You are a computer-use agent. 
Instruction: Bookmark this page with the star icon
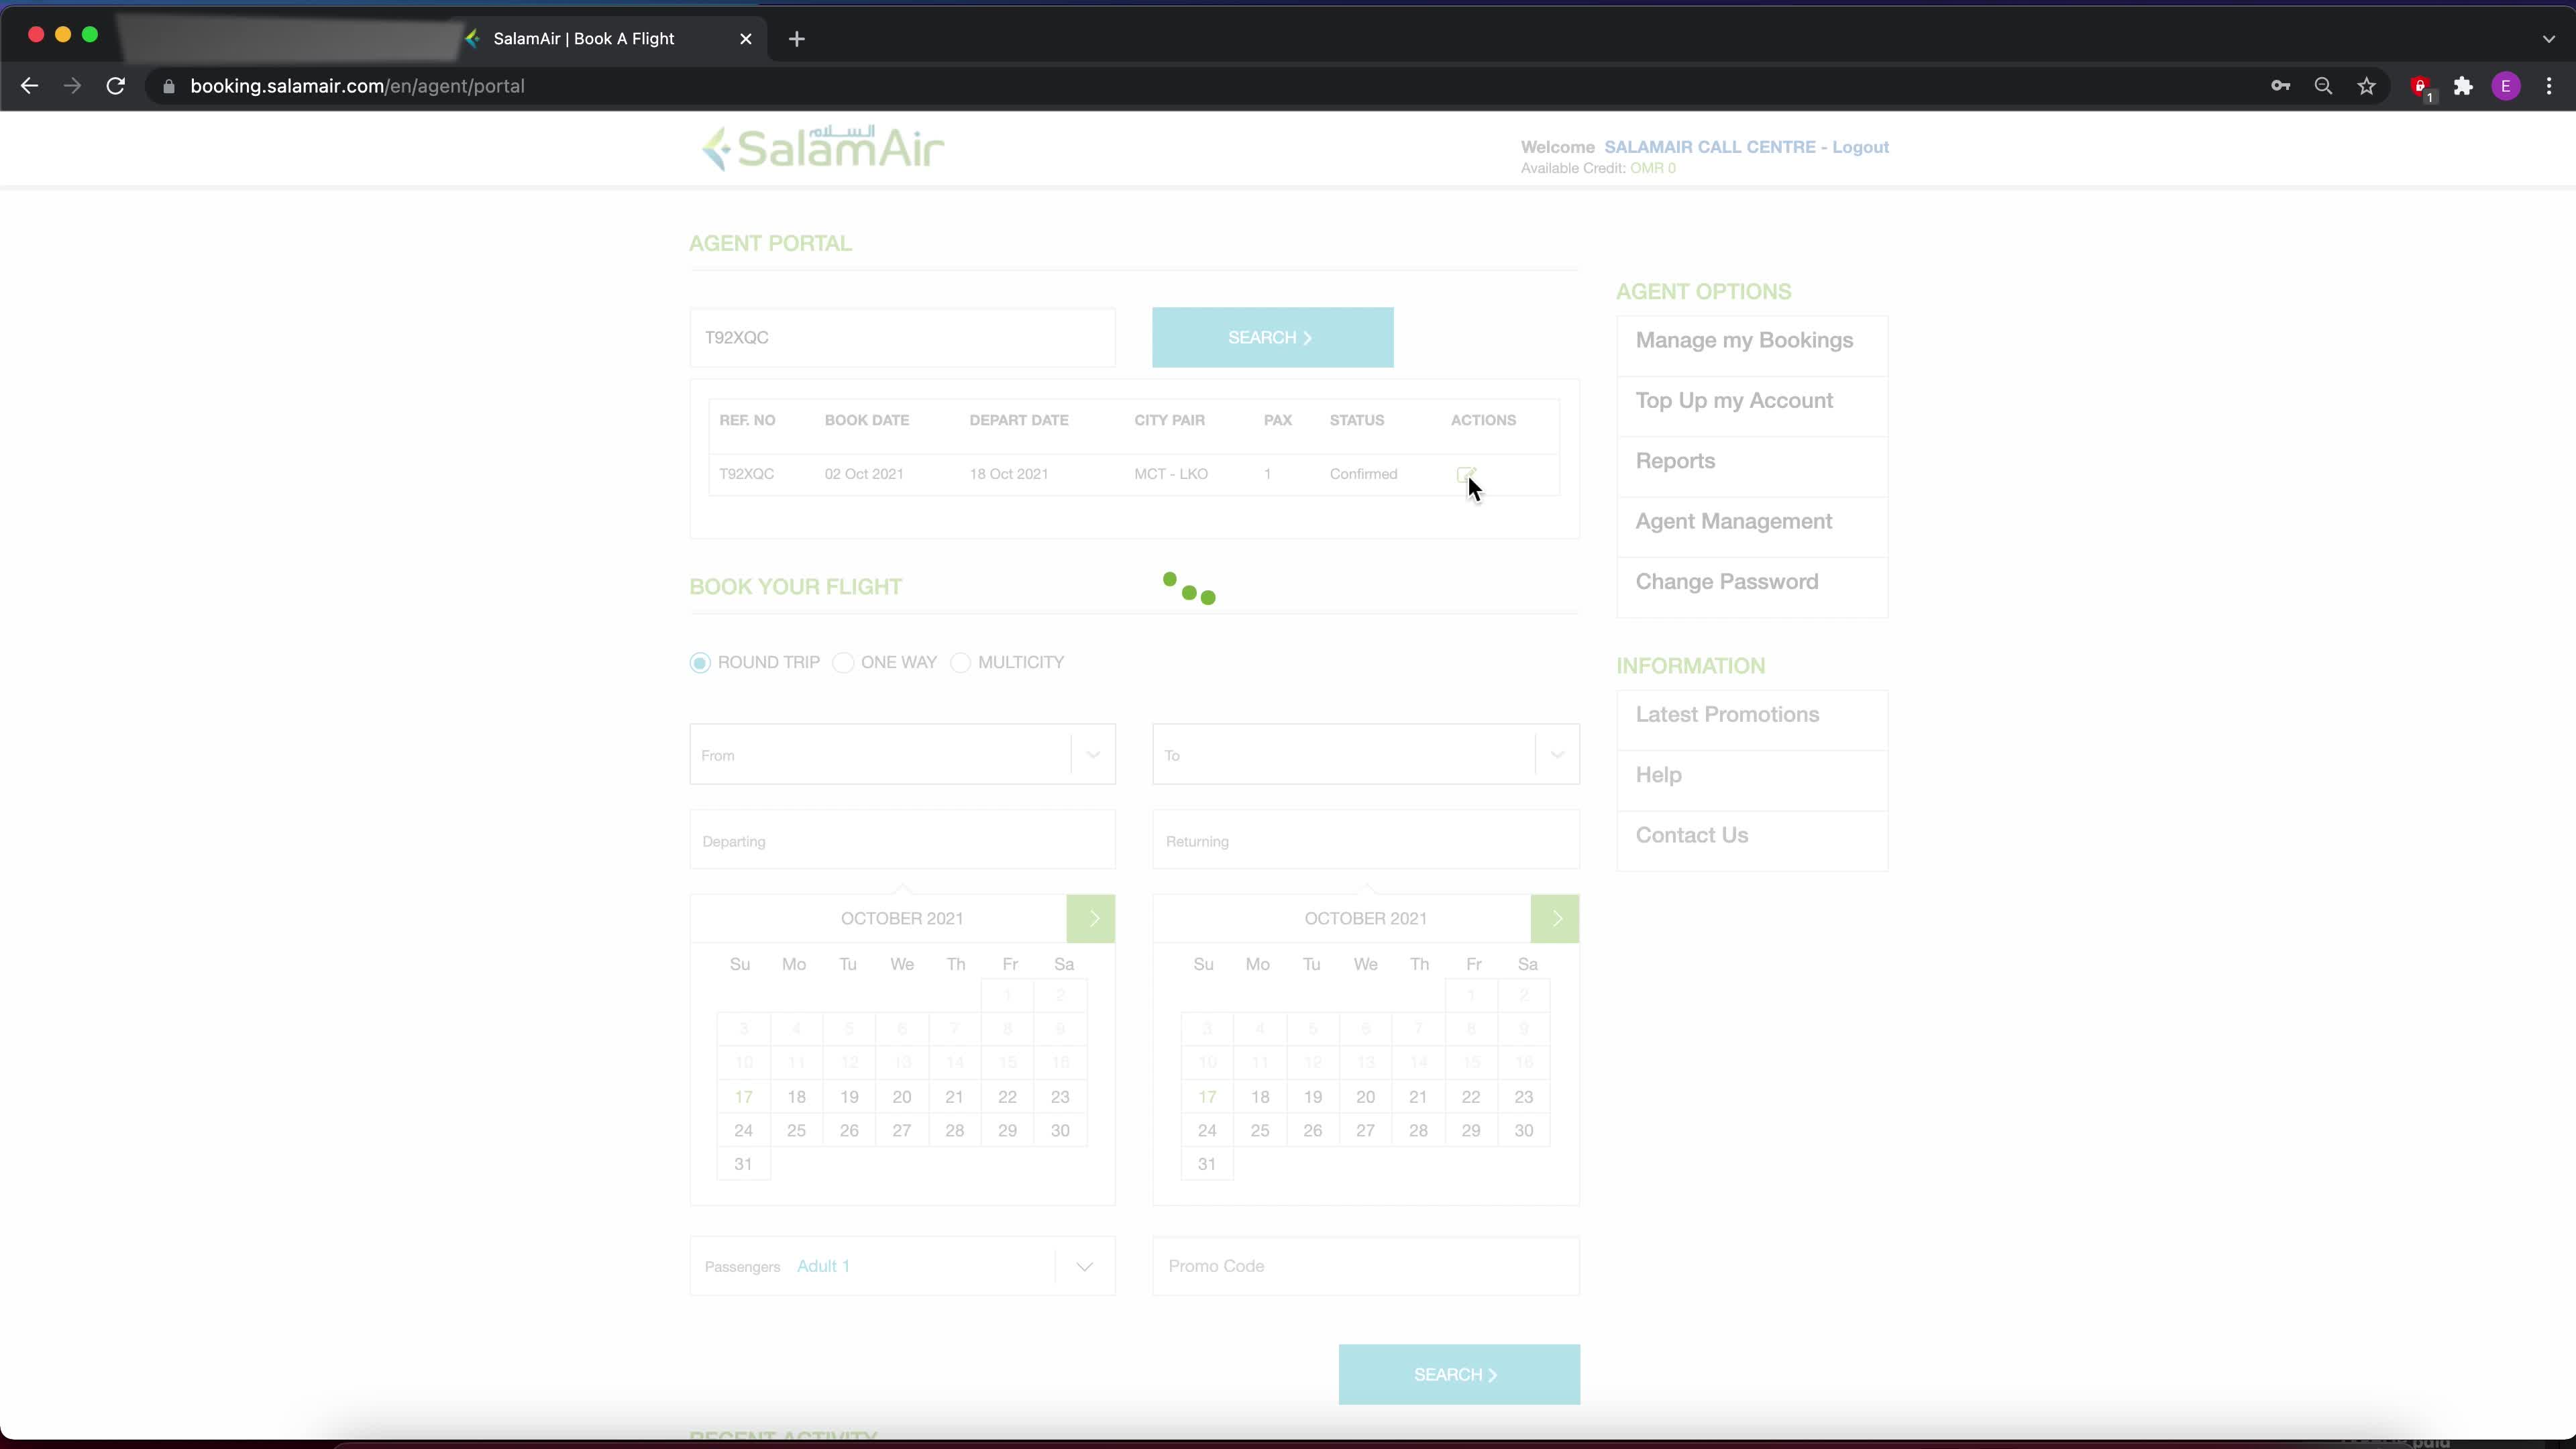pyautogui.click(x=2366, y=86)
